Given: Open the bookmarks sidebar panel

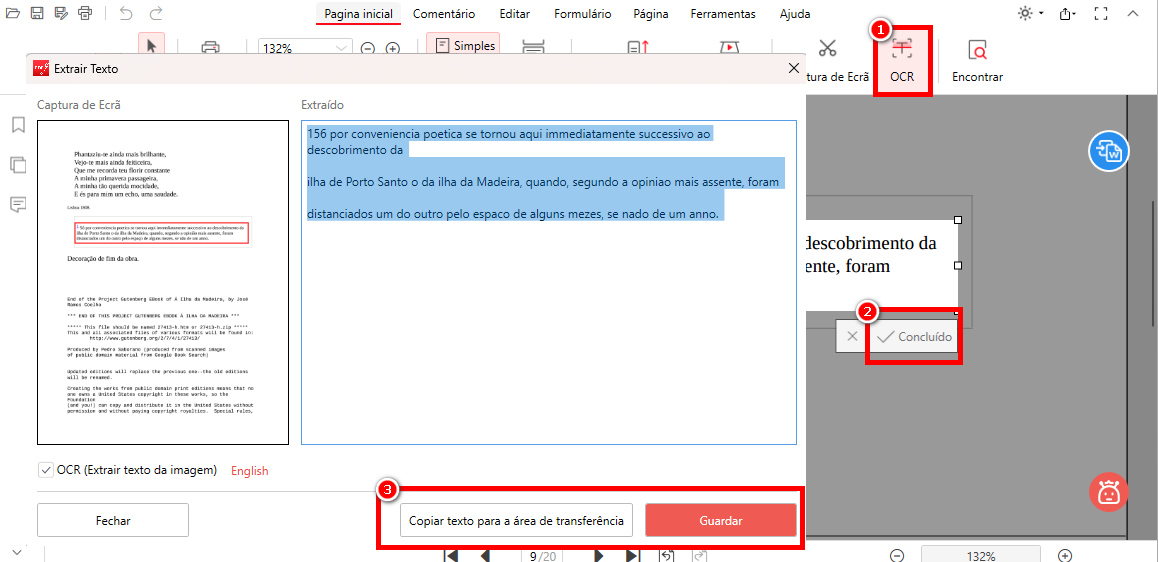Looking at the screenshot, I should (18, 125).
